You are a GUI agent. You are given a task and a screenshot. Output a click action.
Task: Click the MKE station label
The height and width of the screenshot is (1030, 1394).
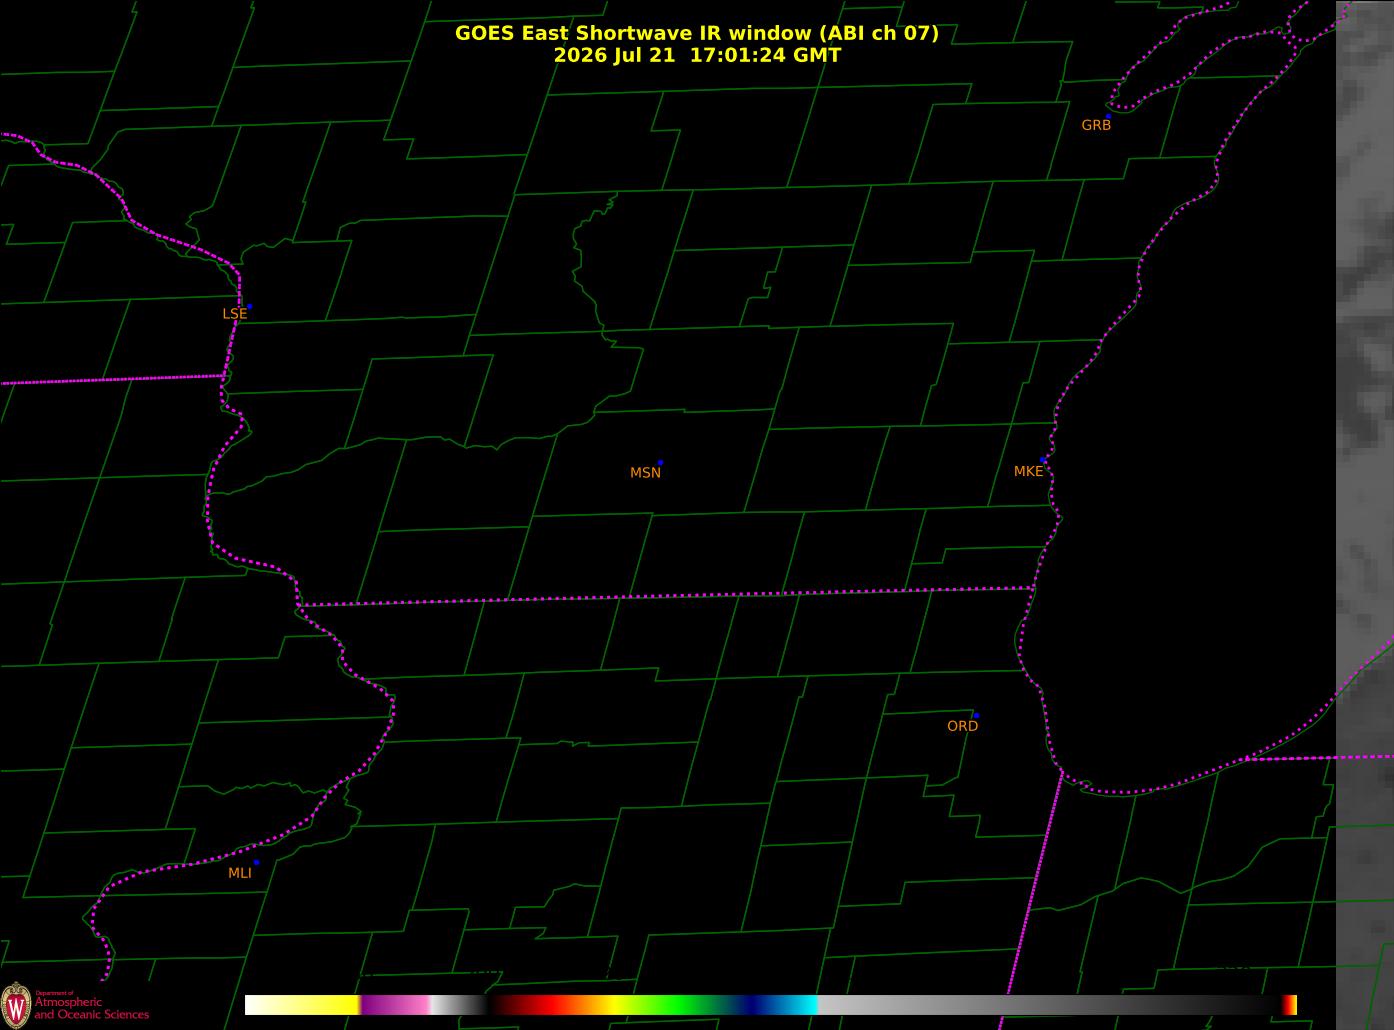pyautogui.click(x=1028, y=471)
